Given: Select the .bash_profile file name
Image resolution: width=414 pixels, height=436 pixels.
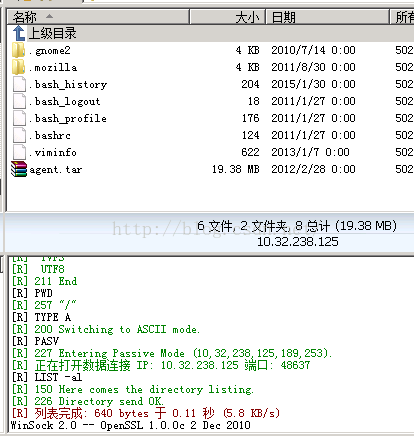Looking at the screenshot, I should click(68, 119).
